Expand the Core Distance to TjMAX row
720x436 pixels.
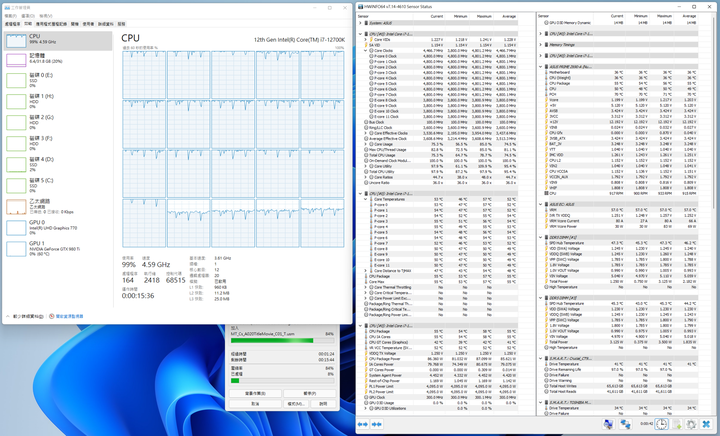(x=366, y=271)
